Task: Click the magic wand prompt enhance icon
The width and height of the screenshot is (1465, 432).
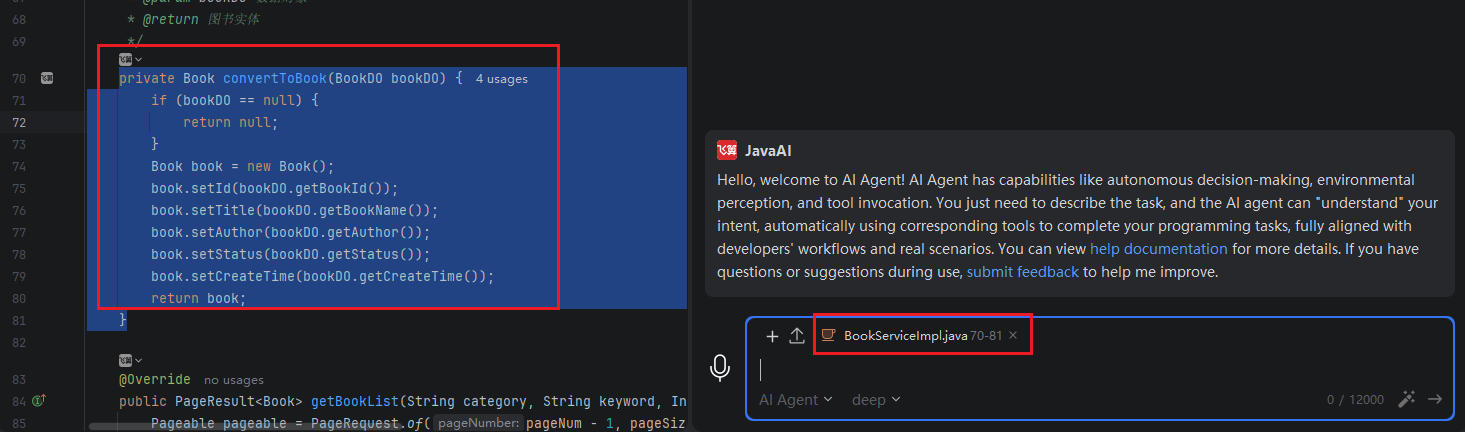Action: 1407,399
